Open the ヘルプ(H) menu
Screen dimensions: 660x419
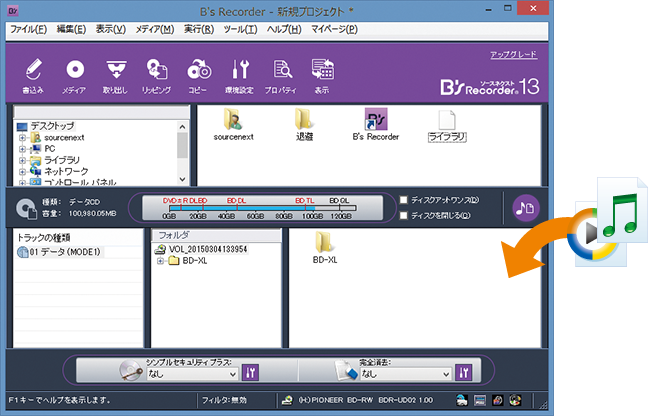point(284,29)
